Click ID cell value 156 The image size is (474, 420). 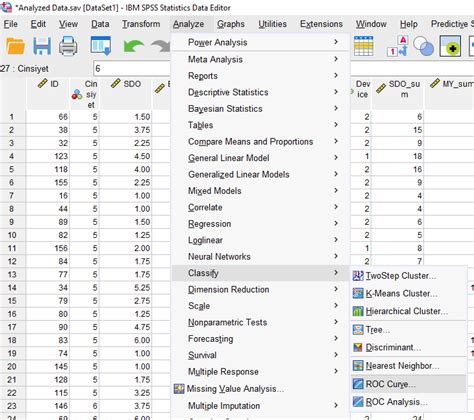48,248
